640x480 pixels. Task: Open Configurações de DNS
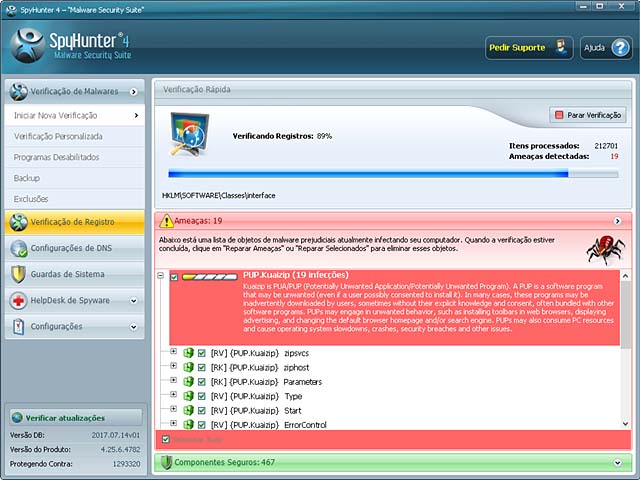tap(75, 248)
